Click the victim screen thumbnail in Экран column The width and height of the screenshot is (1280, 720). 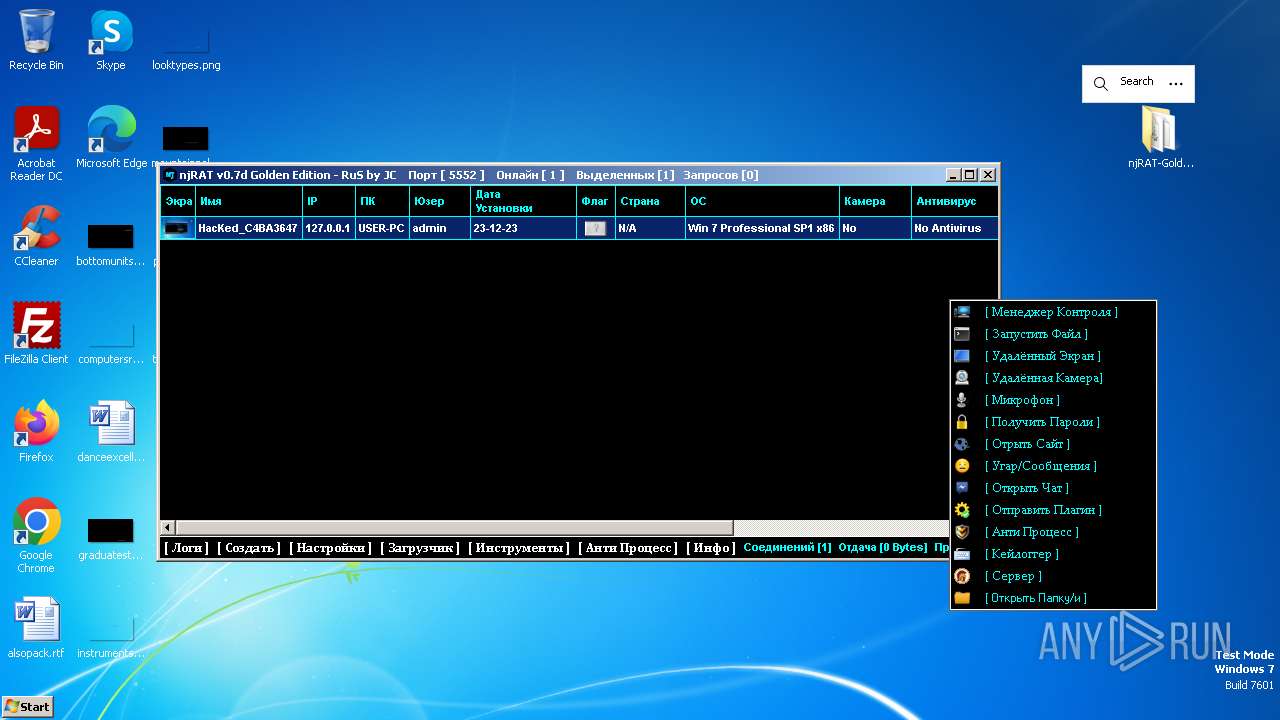pos(178,228)
